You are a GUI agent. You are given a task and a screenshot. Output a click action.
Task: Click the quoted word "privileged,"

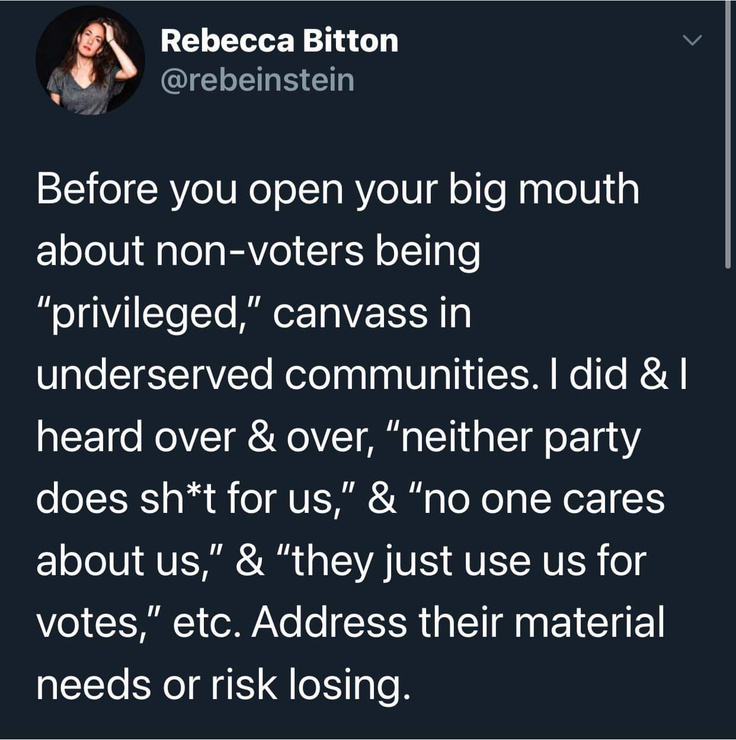click(x=147, y=315)
